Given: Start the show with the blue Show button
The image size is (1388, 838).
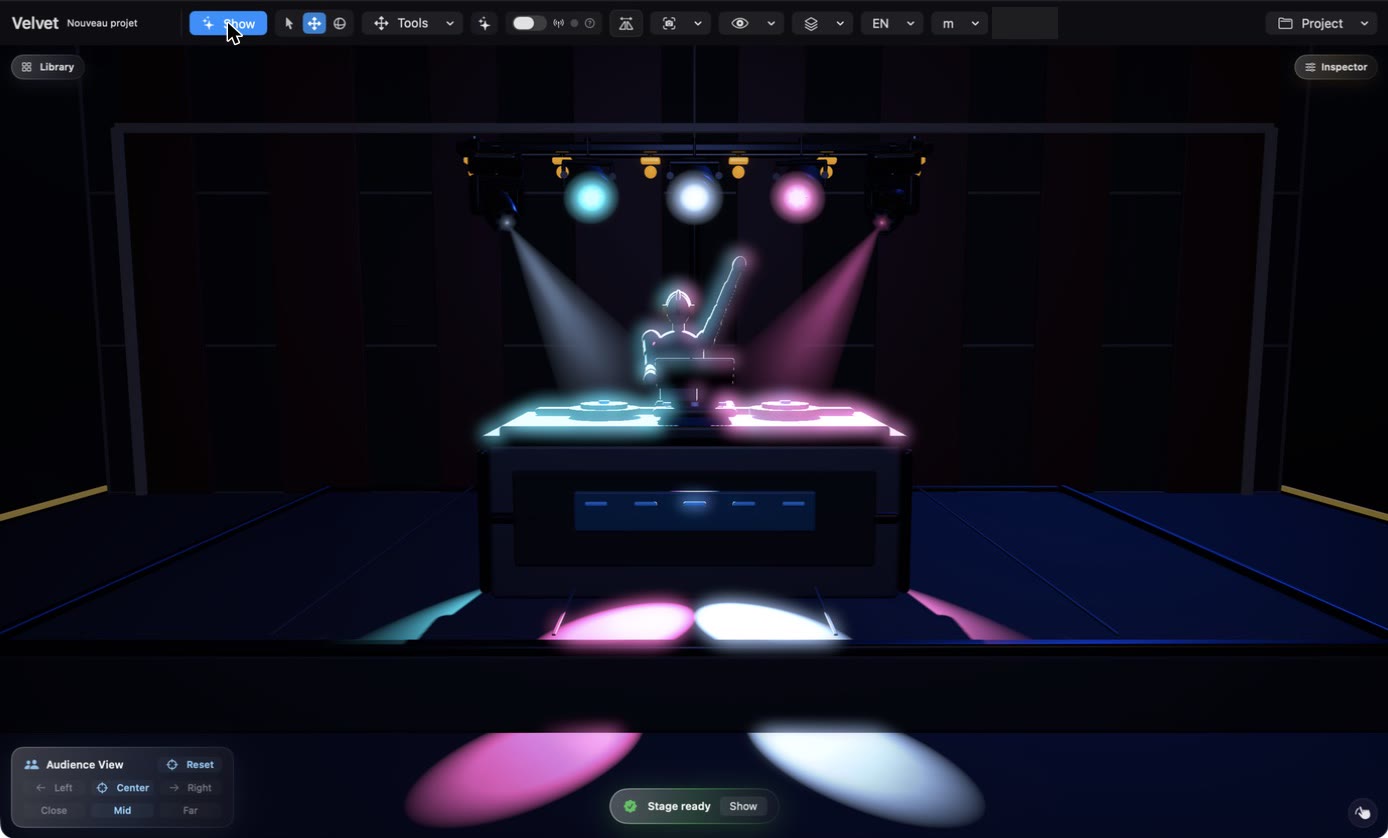Looking at the screenshot, I should coord(228,23).
